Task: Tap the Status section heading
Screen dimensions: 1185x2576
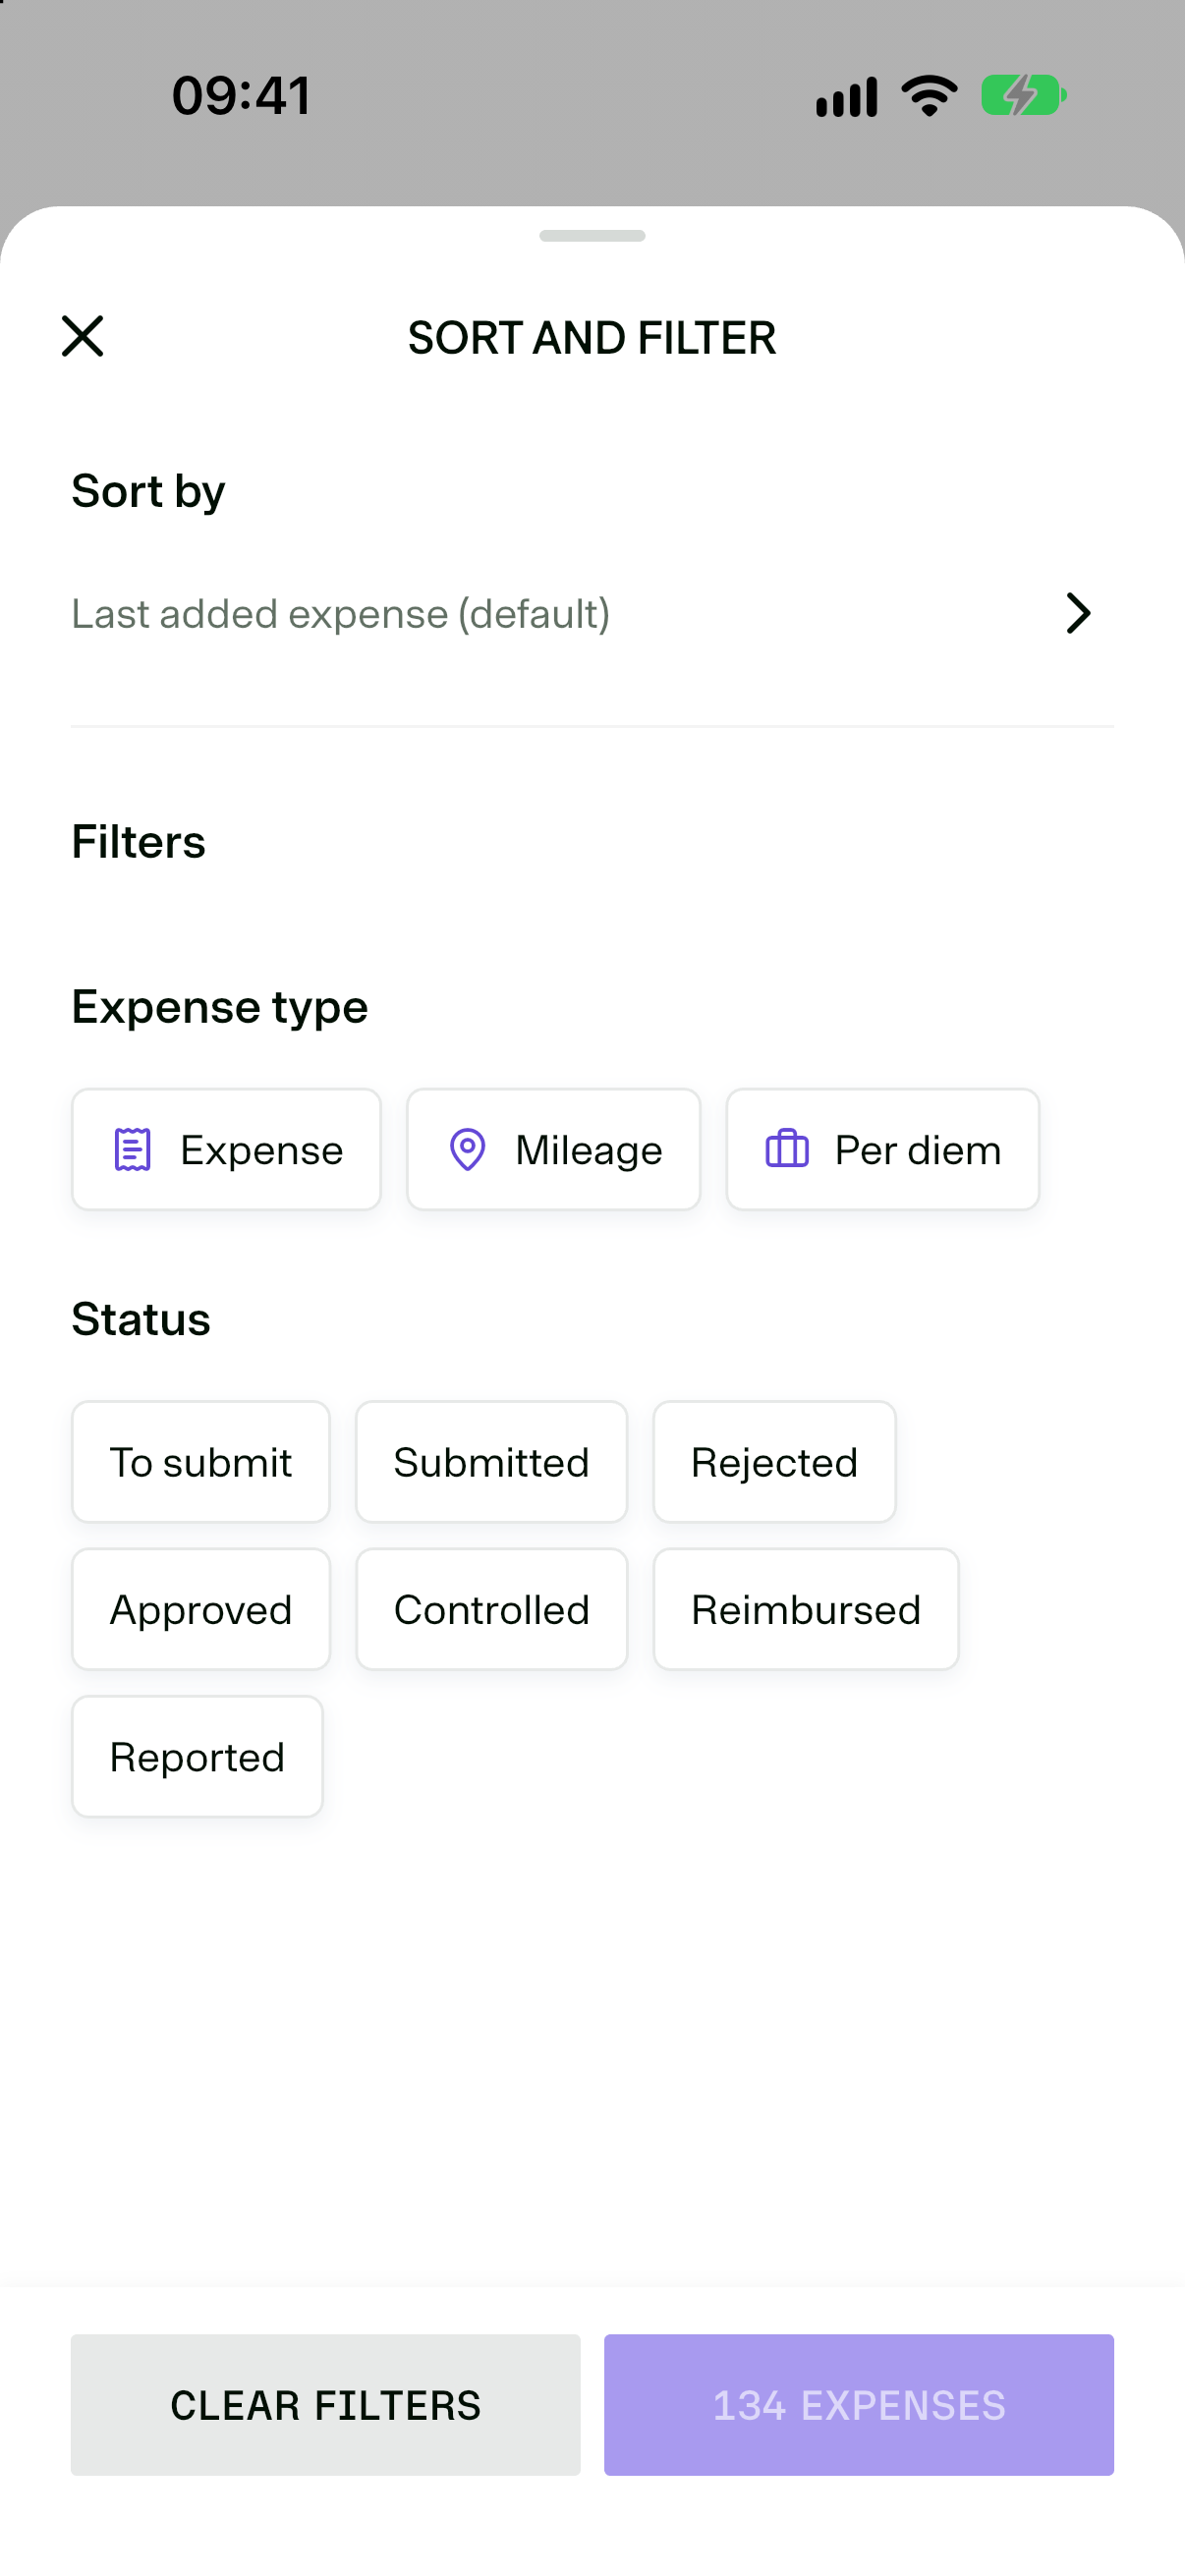Action: pyautogui.click(x=141, y=1319)
